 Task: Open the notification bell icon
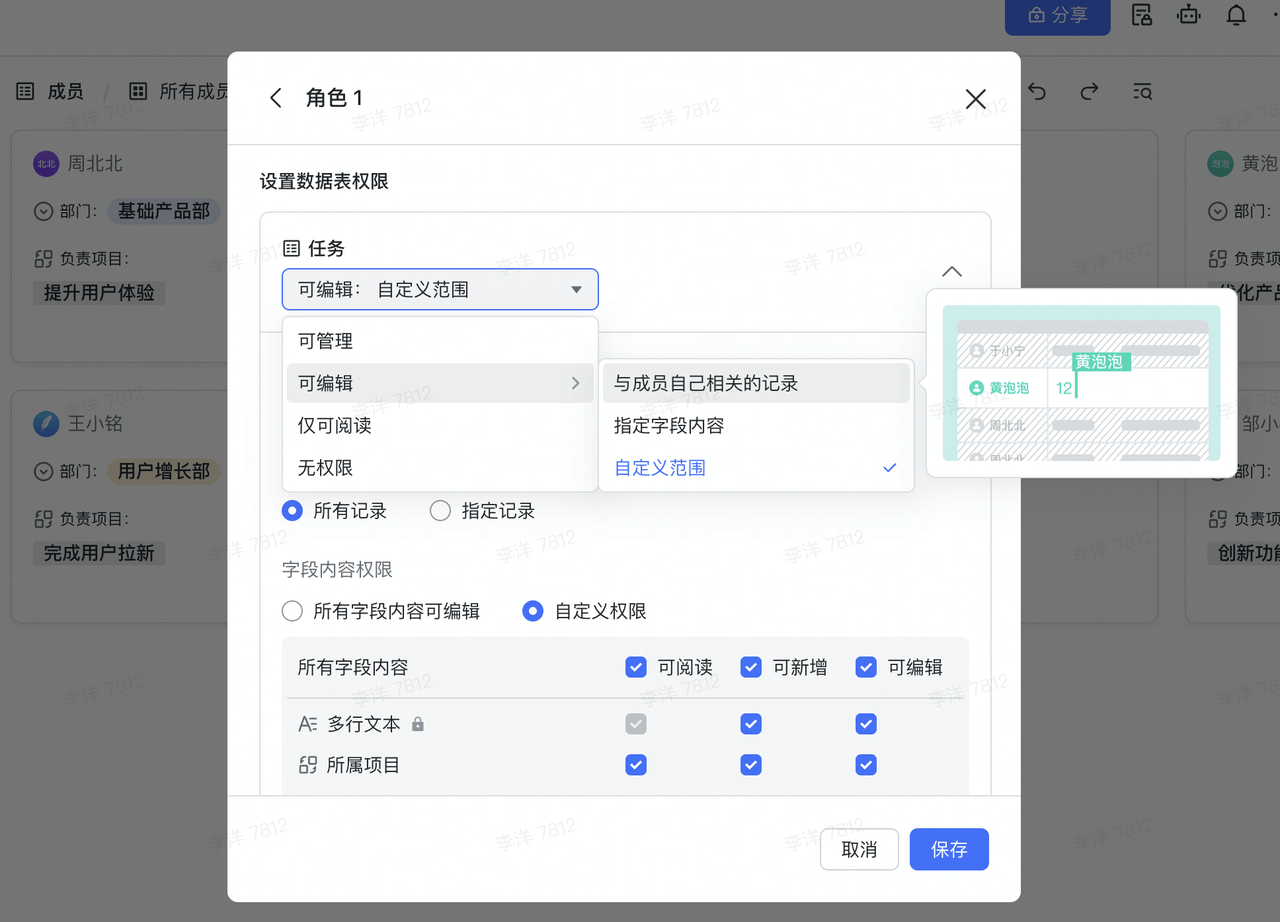point(1236,15)
